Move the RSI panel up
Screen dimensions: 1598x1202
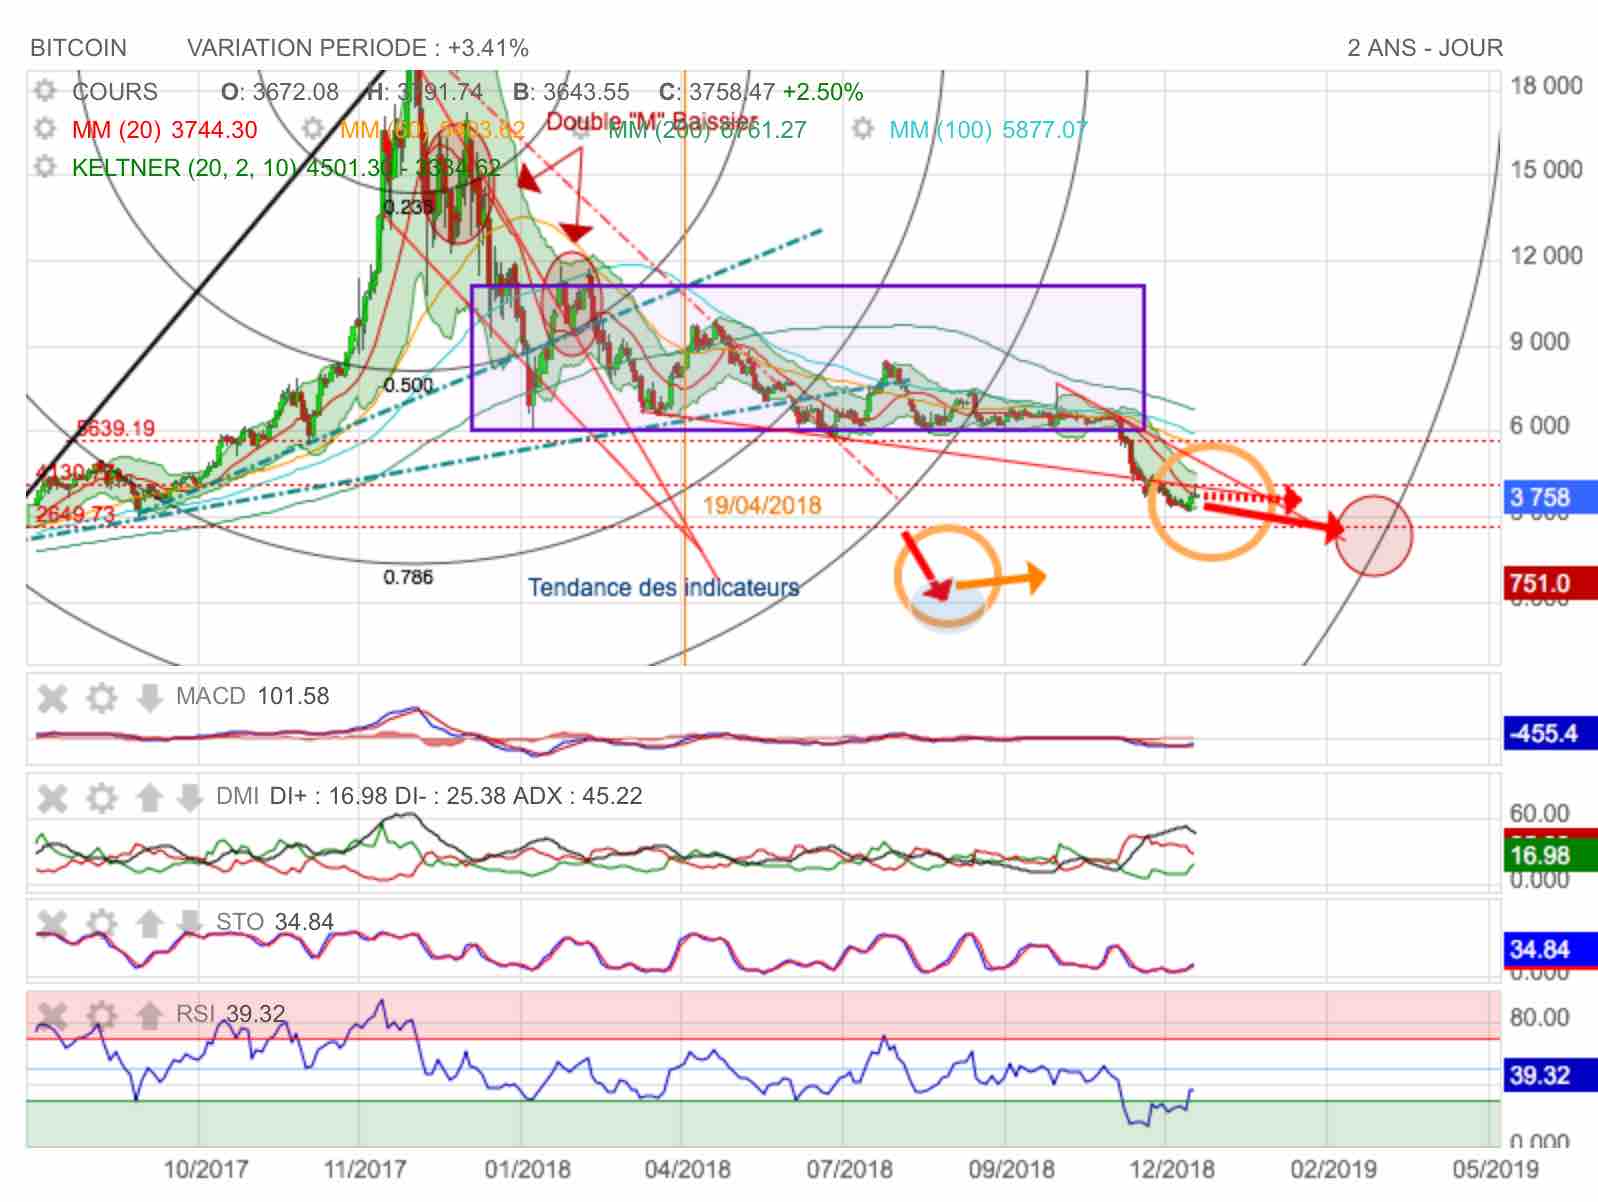[149, 1015]
